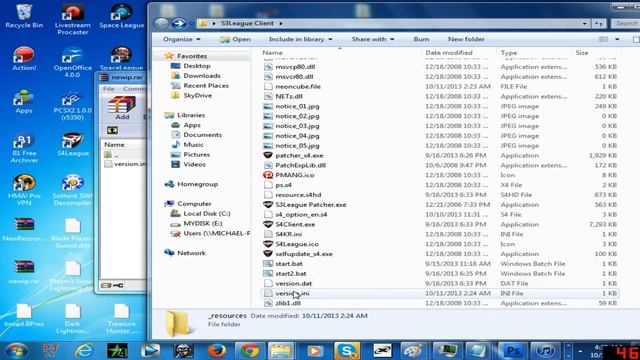The height and width of the screenshot is (360, 640).
Task: Open the Organize dropdown menu
Action: [x=182, y=39]
